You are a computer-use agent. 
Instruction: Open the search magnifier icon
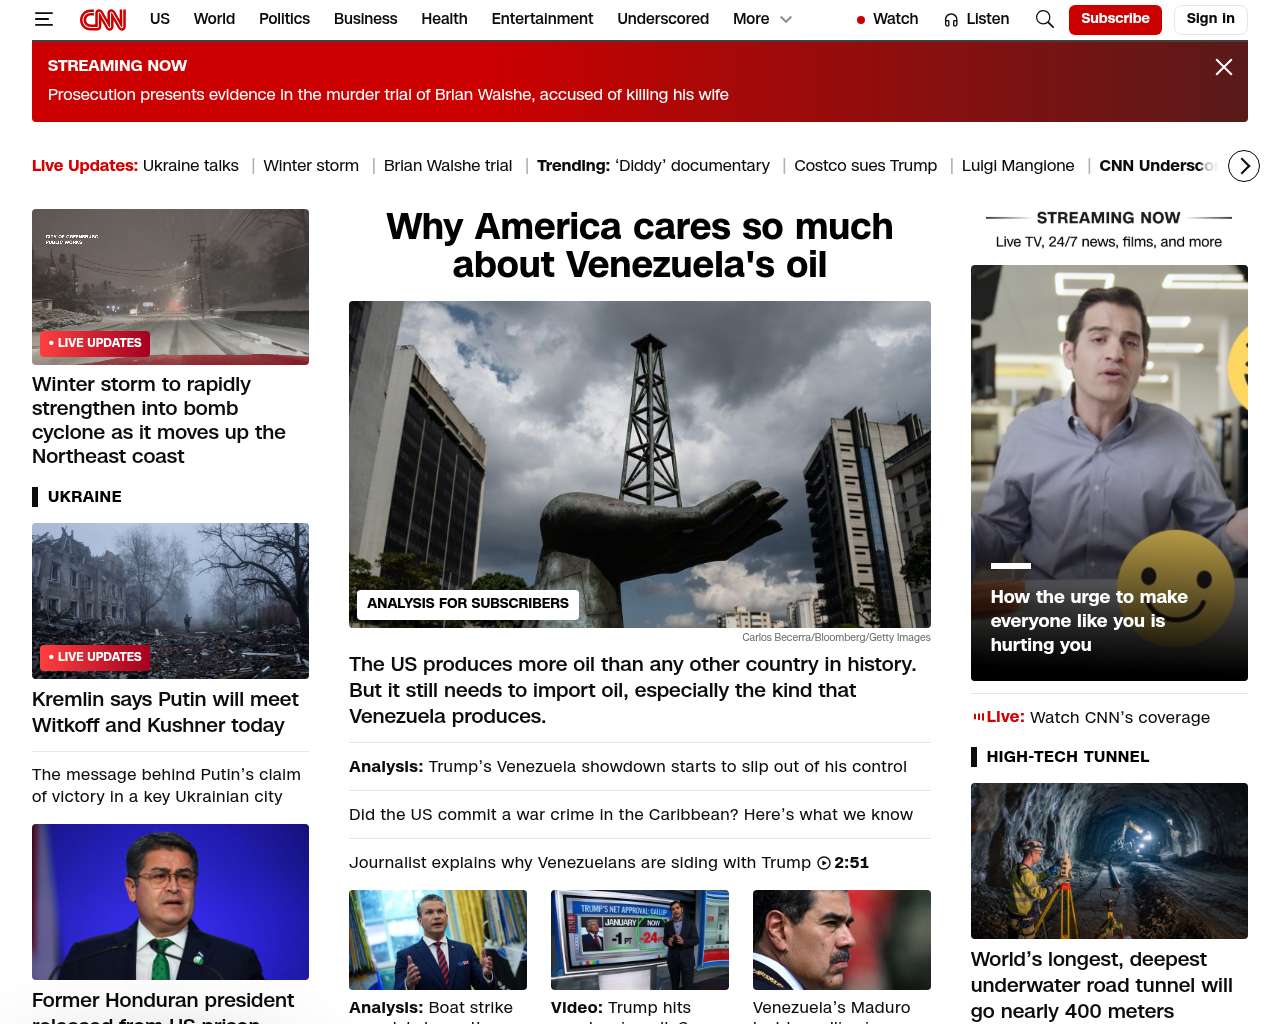click(x=1045, y=19)
